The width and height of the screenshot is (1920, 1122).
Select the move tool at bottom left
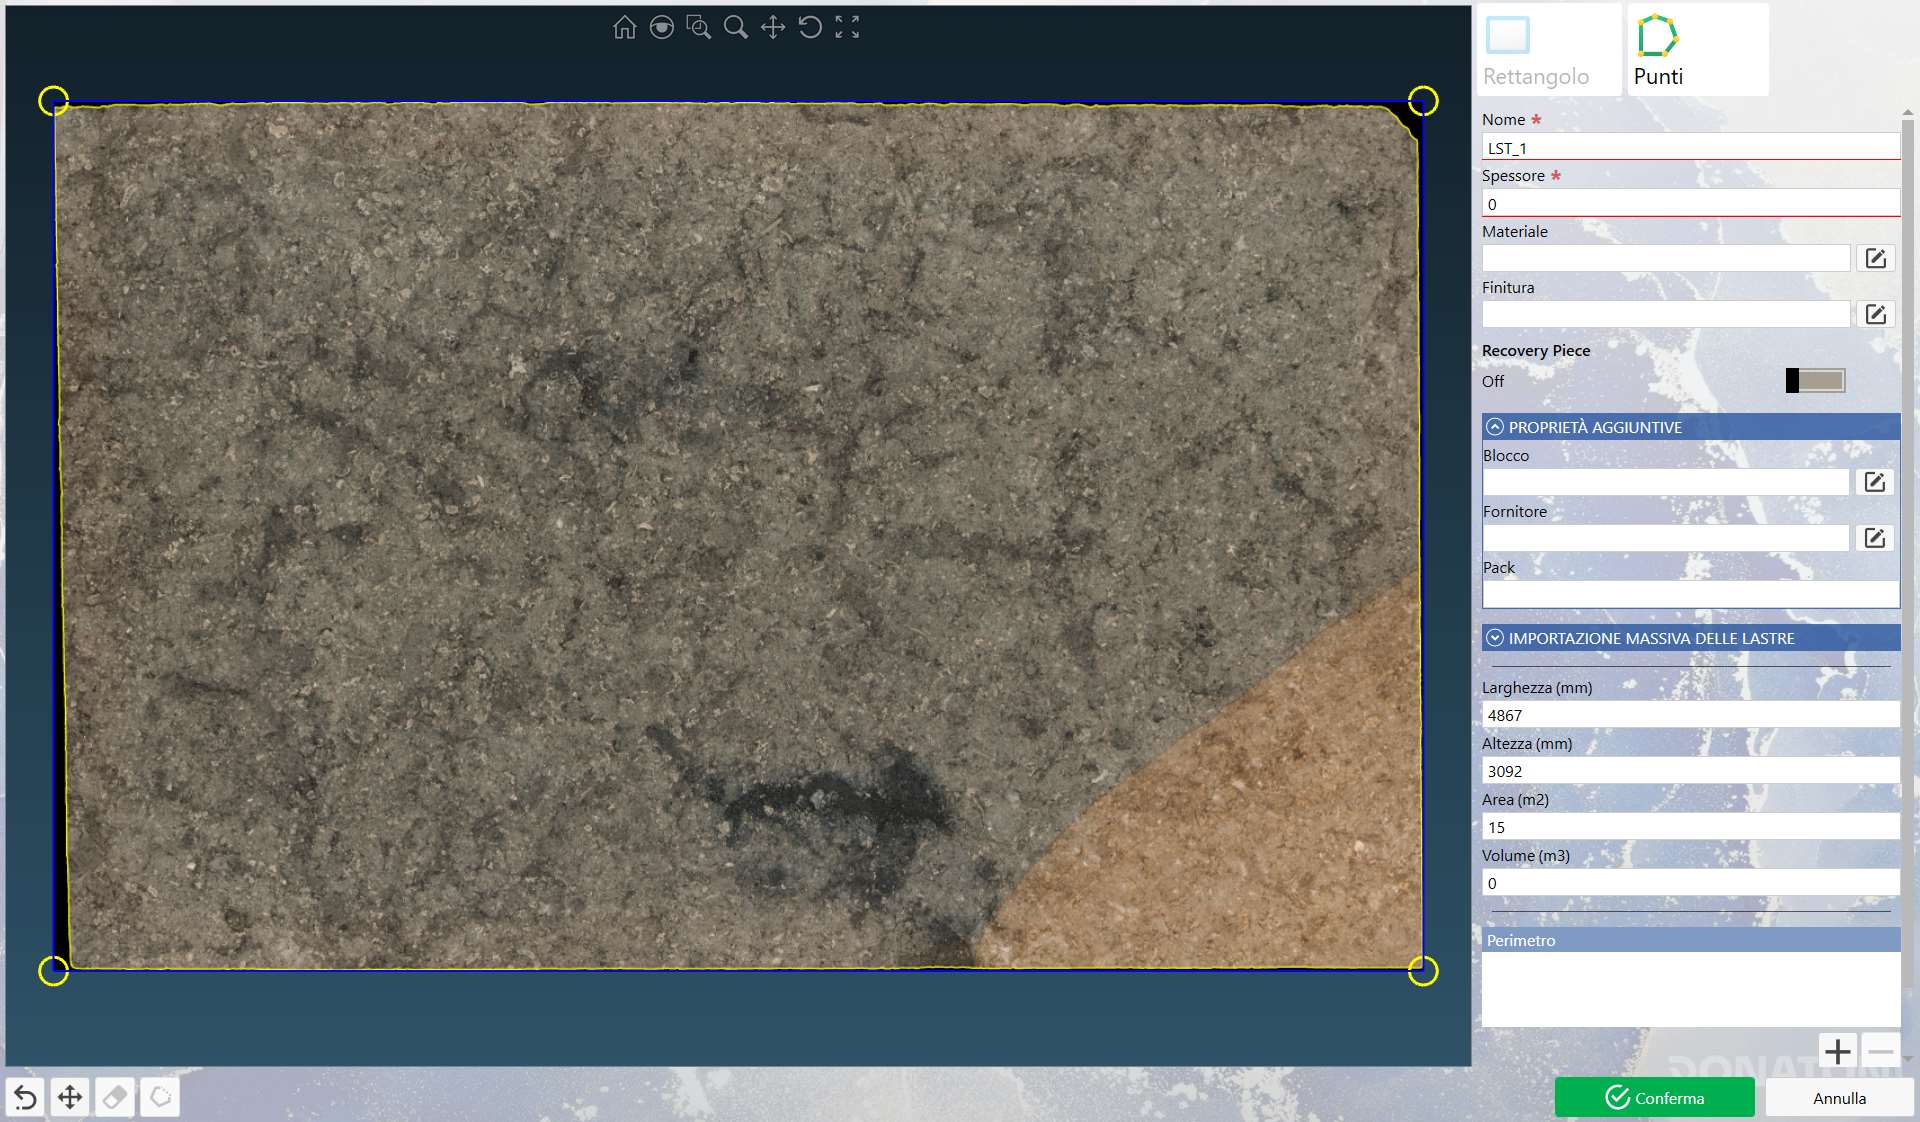[70, 1098]
